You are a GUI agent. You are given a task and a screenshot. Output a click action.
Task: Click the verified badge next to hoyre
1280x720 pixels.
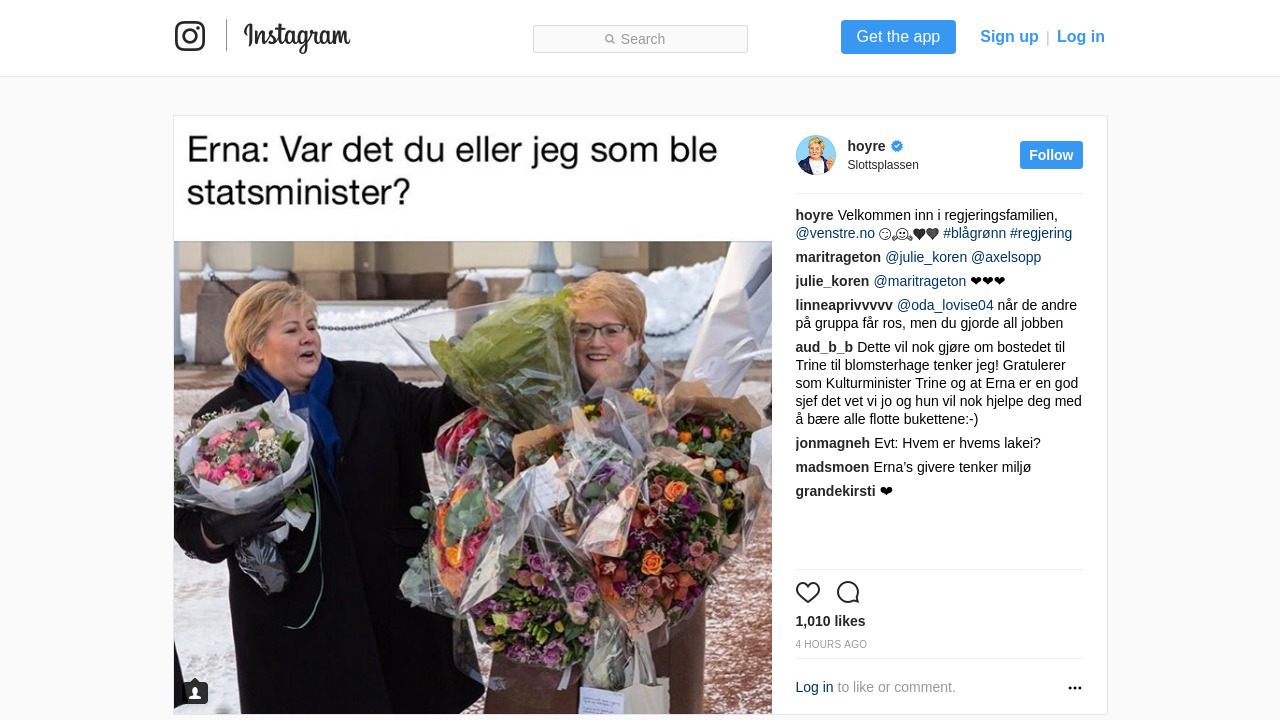(897, 146)
